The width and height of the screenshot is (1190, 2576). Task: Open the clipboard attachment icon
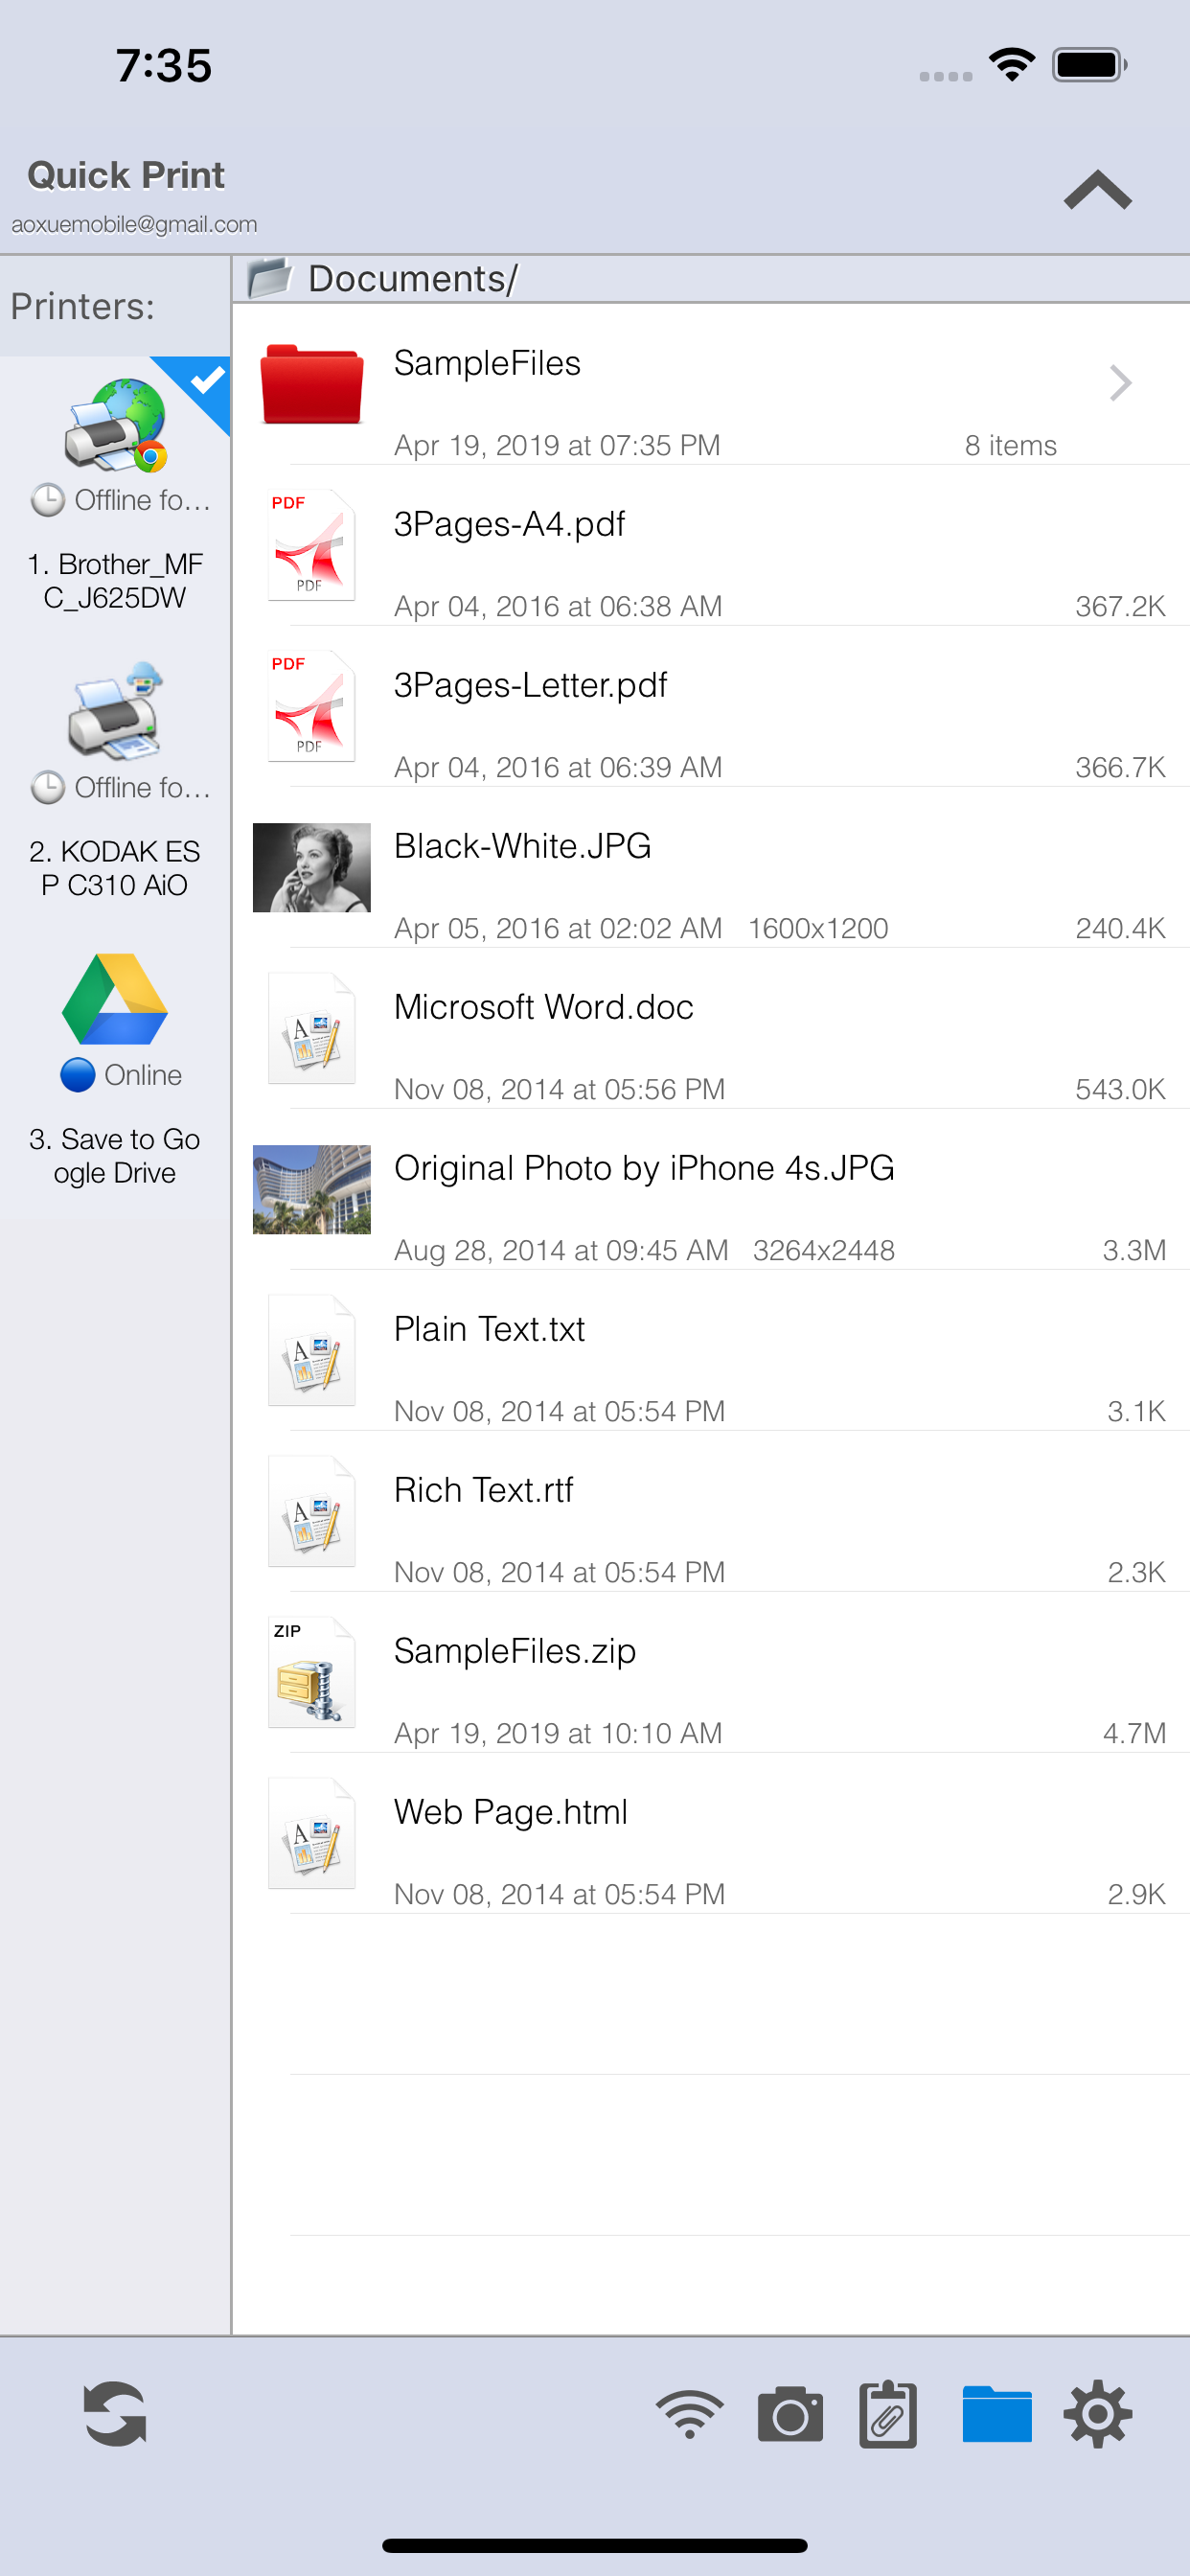pos(888,2414)
